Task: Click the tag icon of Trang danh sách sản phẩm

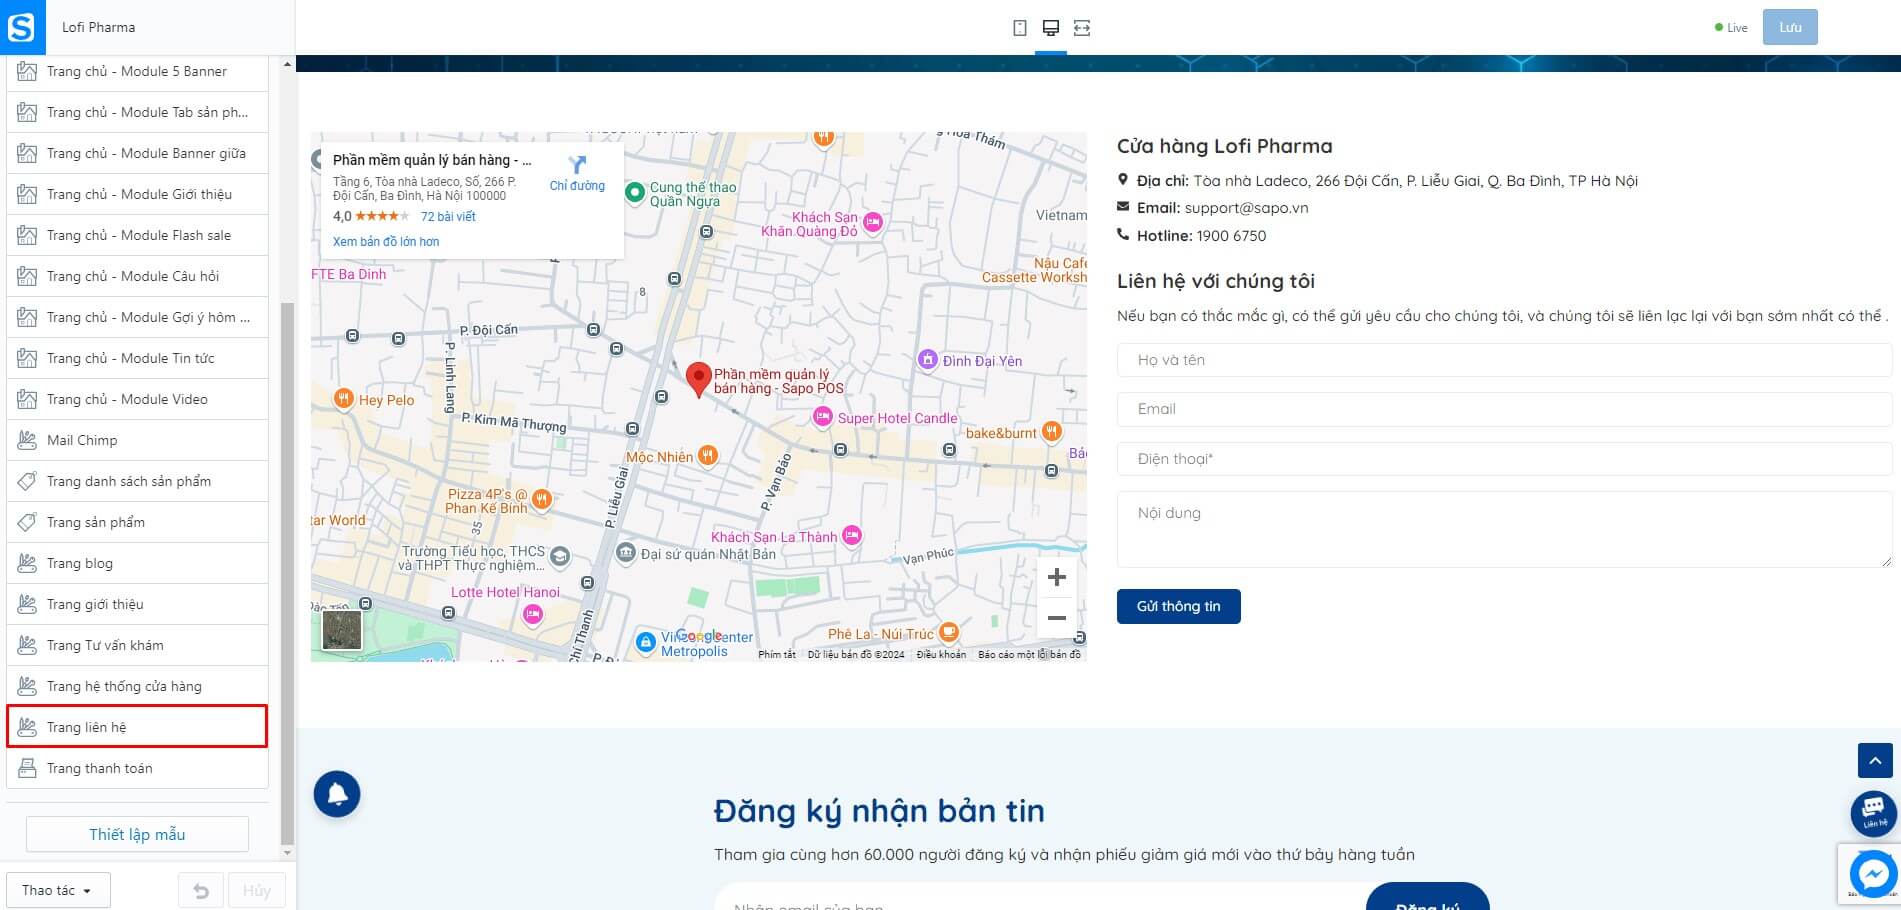Action: point(27,481)
